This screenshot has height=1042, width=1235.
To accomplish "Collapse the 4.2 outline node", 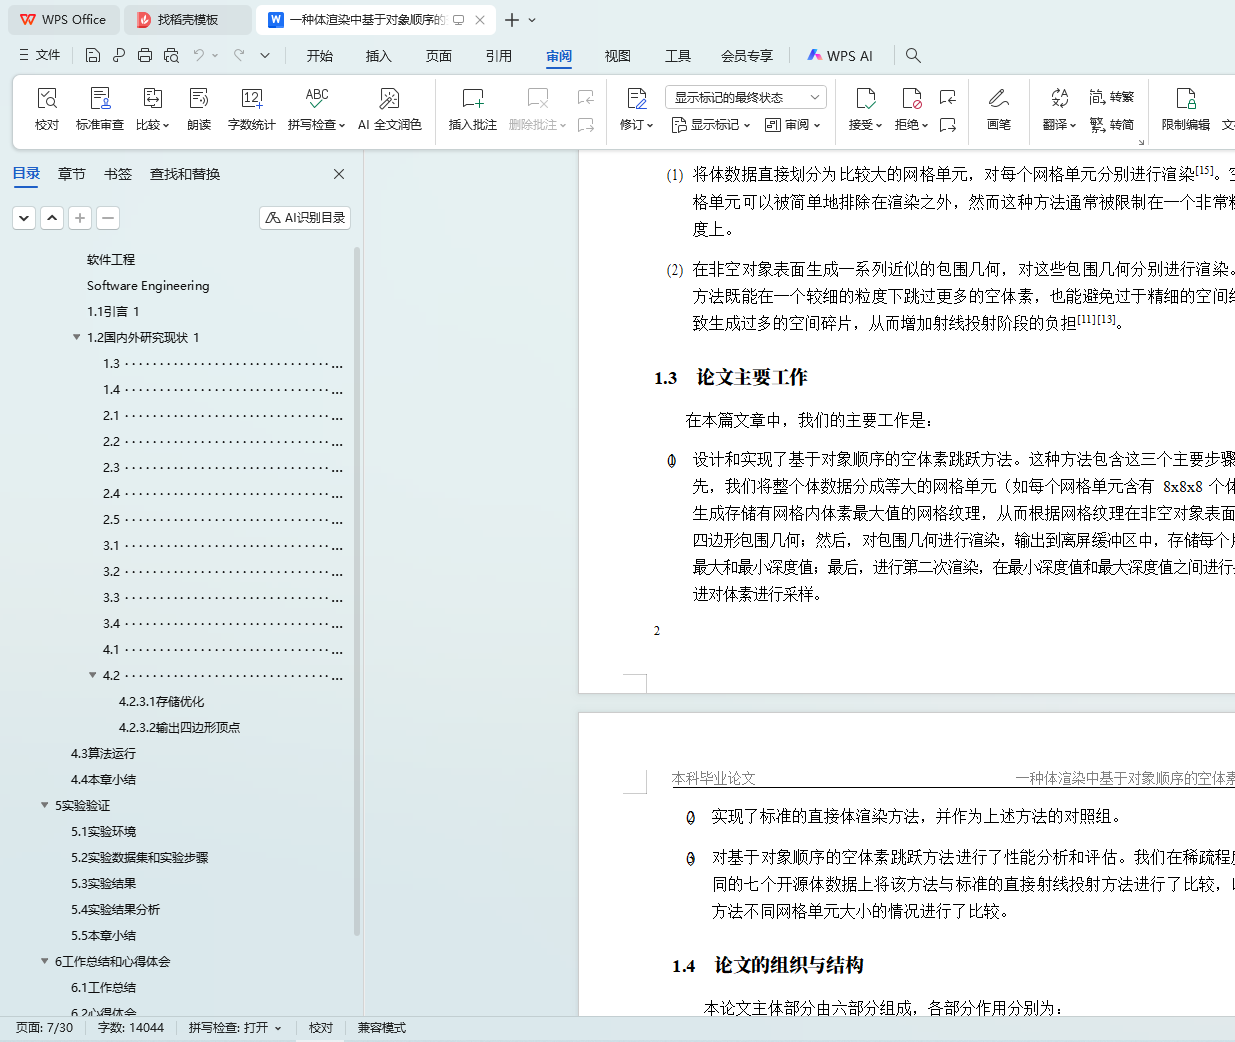I will [x=92, y=675].
